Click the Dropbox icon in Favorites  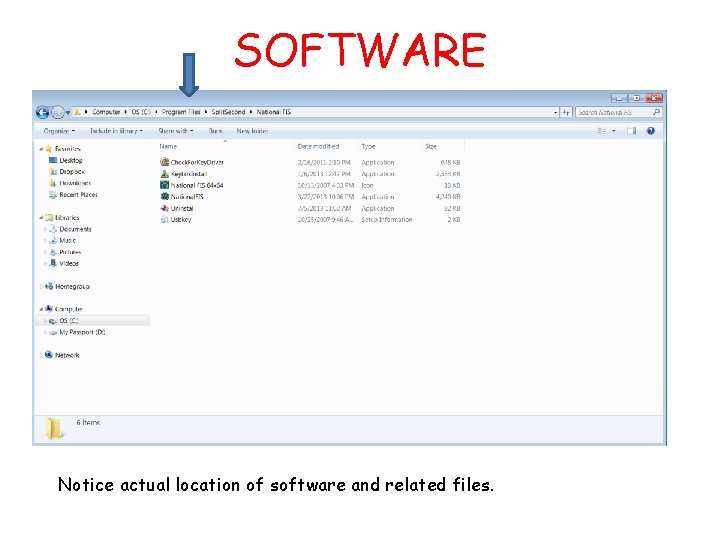click(x=53, y=172)
